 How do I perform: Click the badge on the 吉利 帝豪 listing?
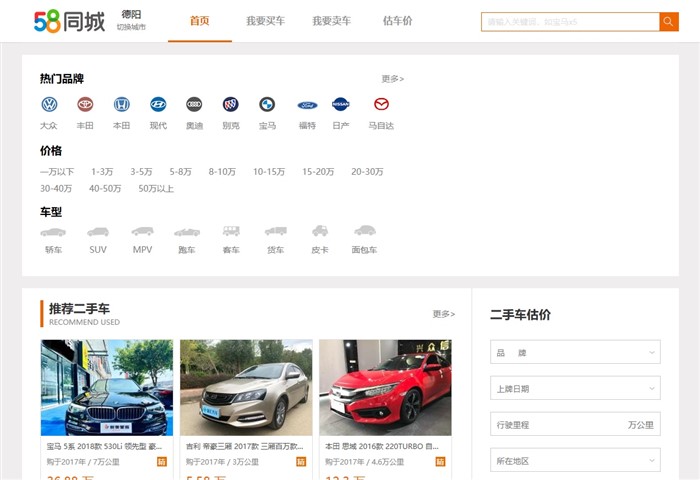tap(301, 462)
